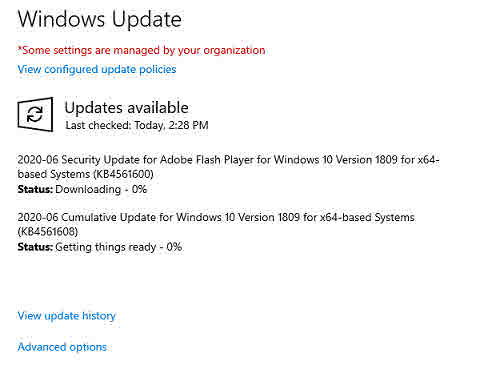
Task: Open the View update history link
Action: coord(66,316)
